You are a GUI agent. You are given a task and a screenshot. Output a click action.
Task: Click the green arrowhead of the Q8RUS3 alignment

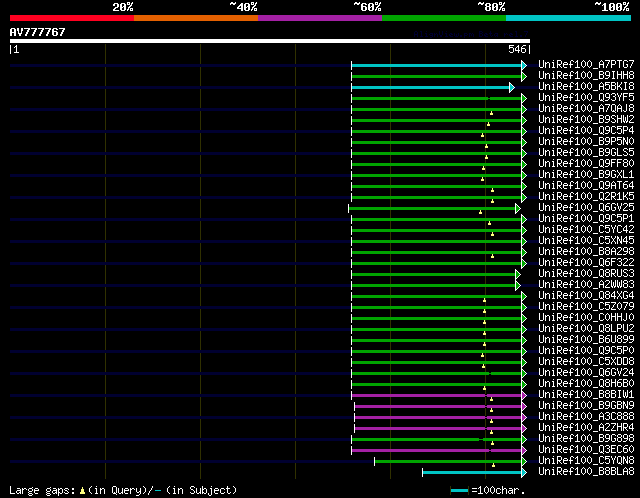click(x=517, y=274)
